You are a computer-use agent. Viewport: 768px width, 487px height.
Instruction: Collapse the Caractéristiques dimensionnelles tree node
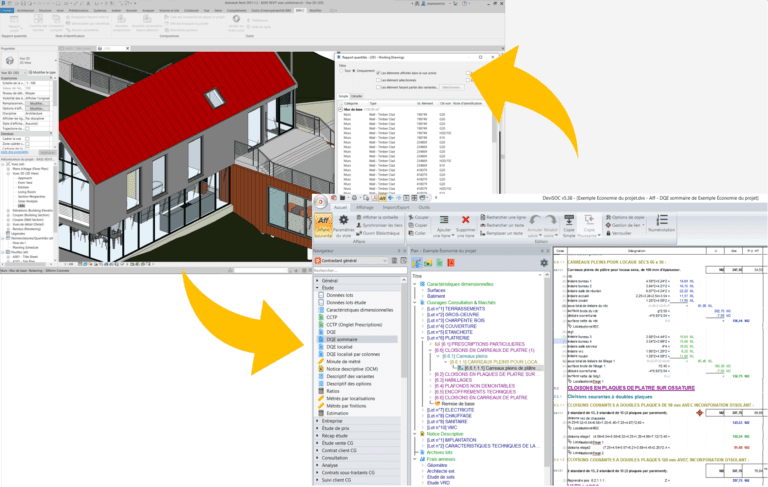(x=415, y=284)
